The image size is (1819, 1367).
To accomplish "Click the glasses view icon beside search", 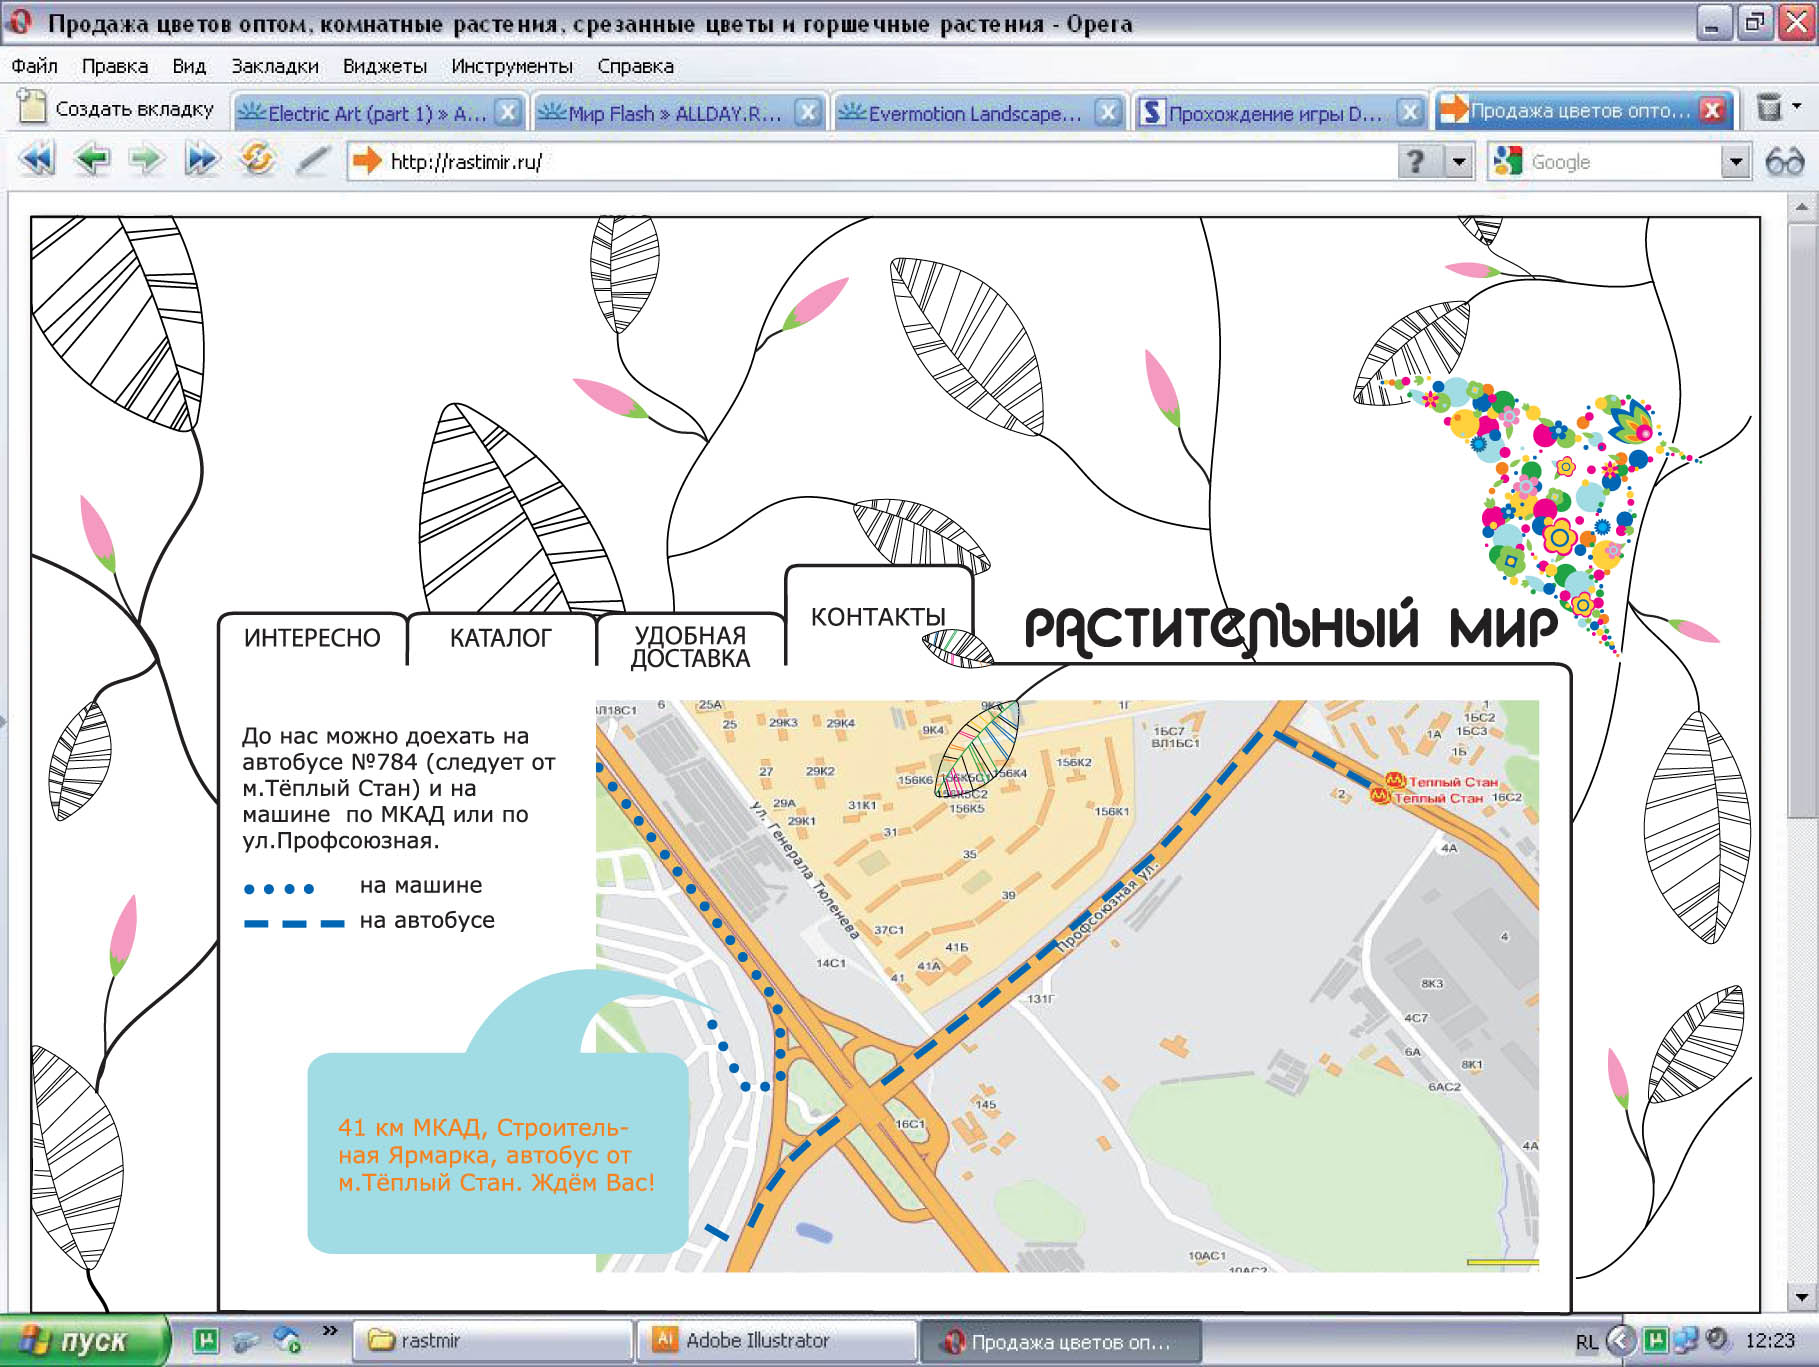I will [1785, 161].
